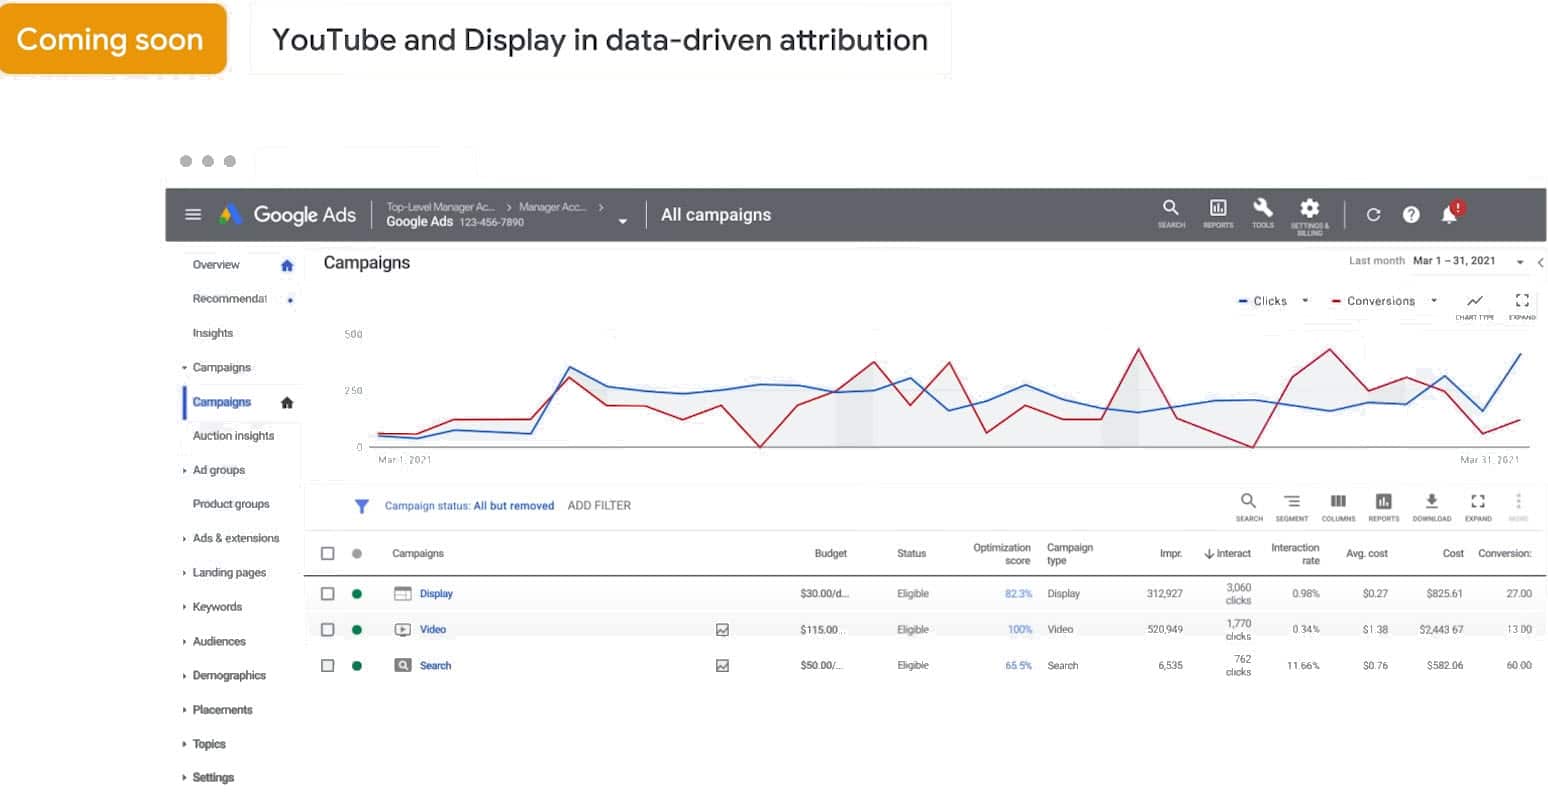The height and width of the screenshot is (807, 1548).
Task: Download the campaigns table
Action: pos(1431,506)
